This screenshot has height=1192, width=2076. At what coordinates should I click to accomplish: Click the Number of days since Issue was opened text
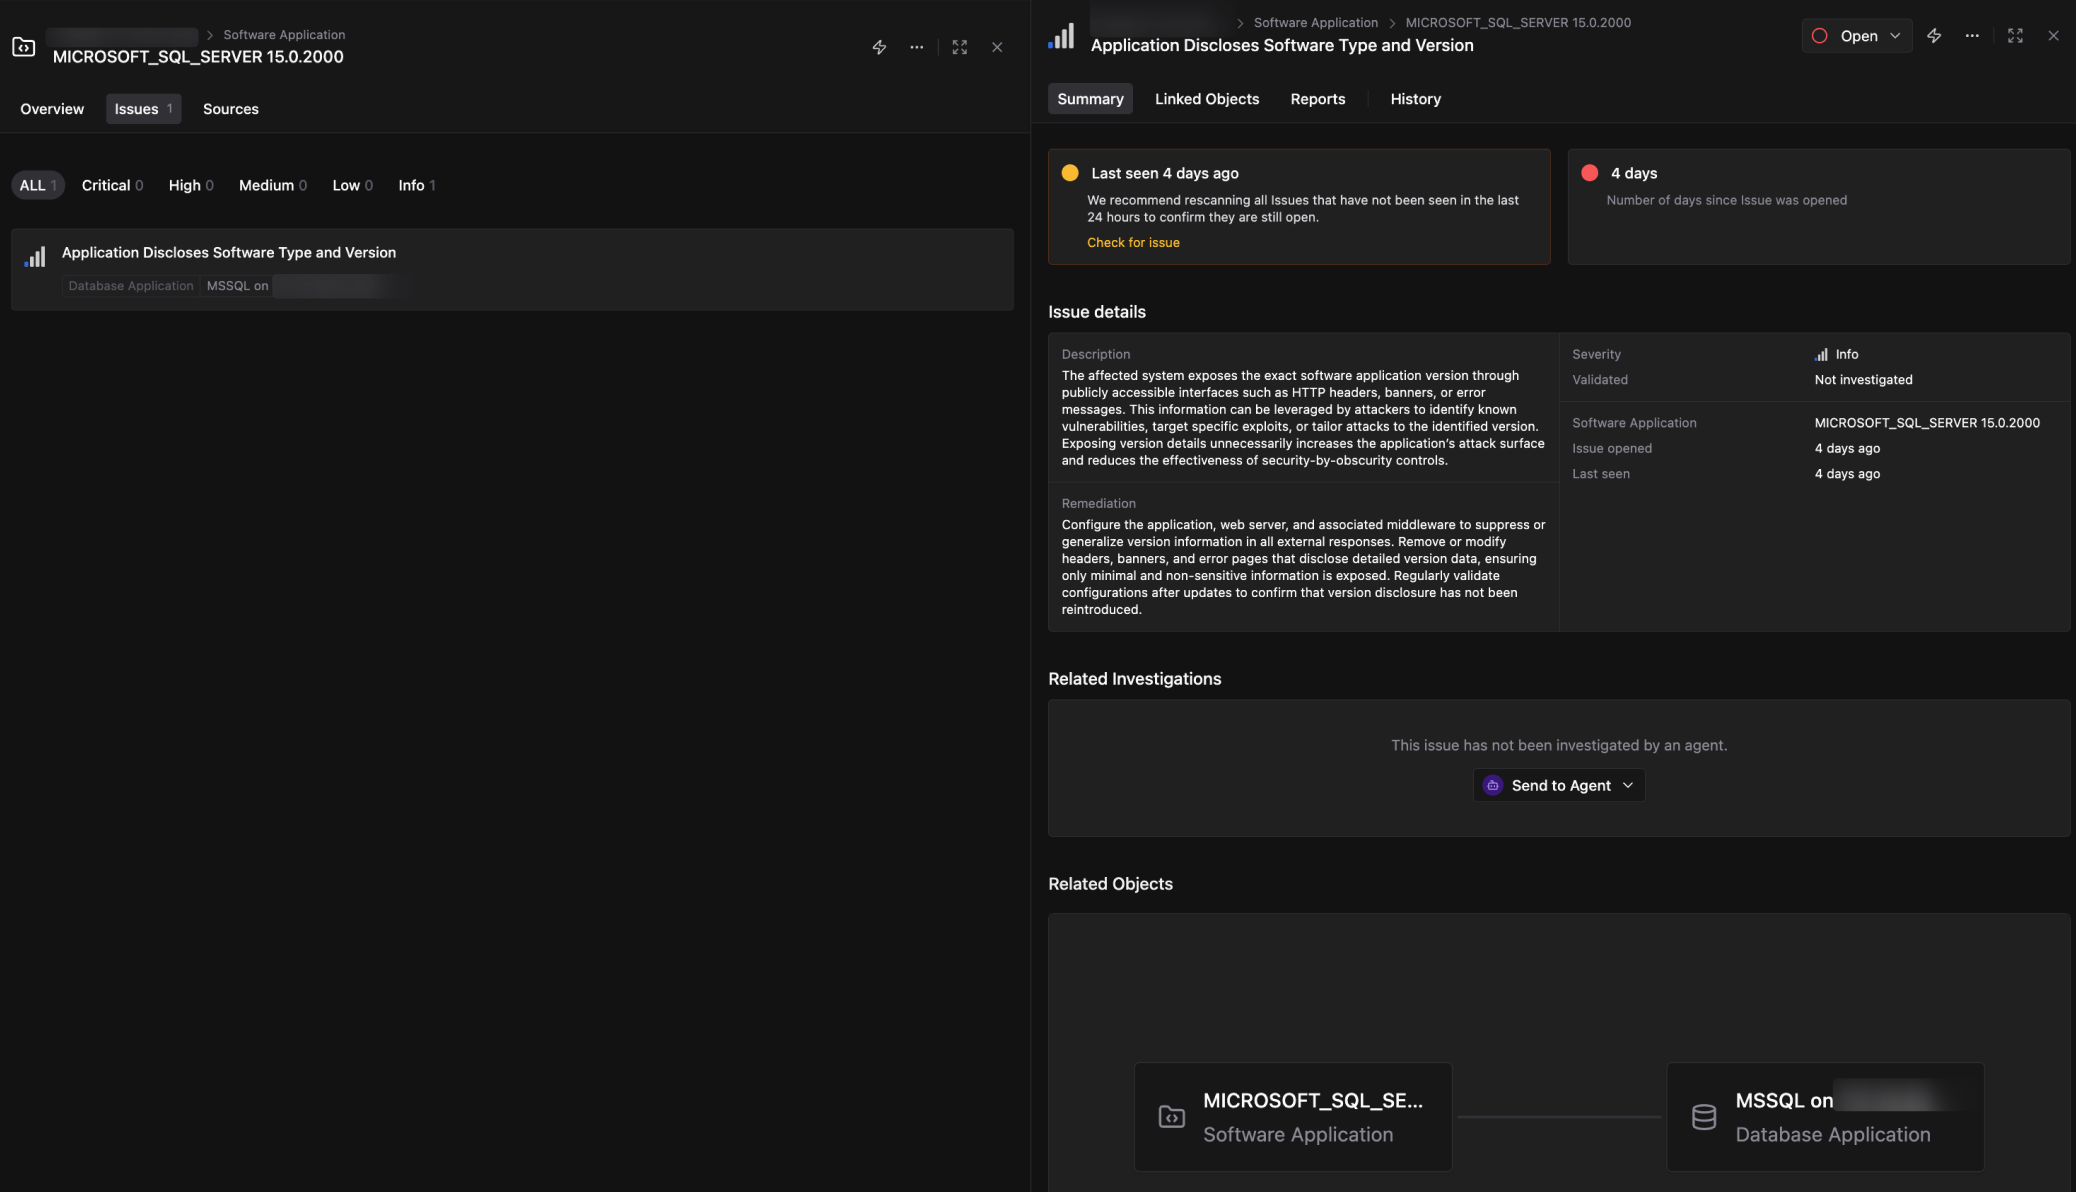(x=1726, y=200)
